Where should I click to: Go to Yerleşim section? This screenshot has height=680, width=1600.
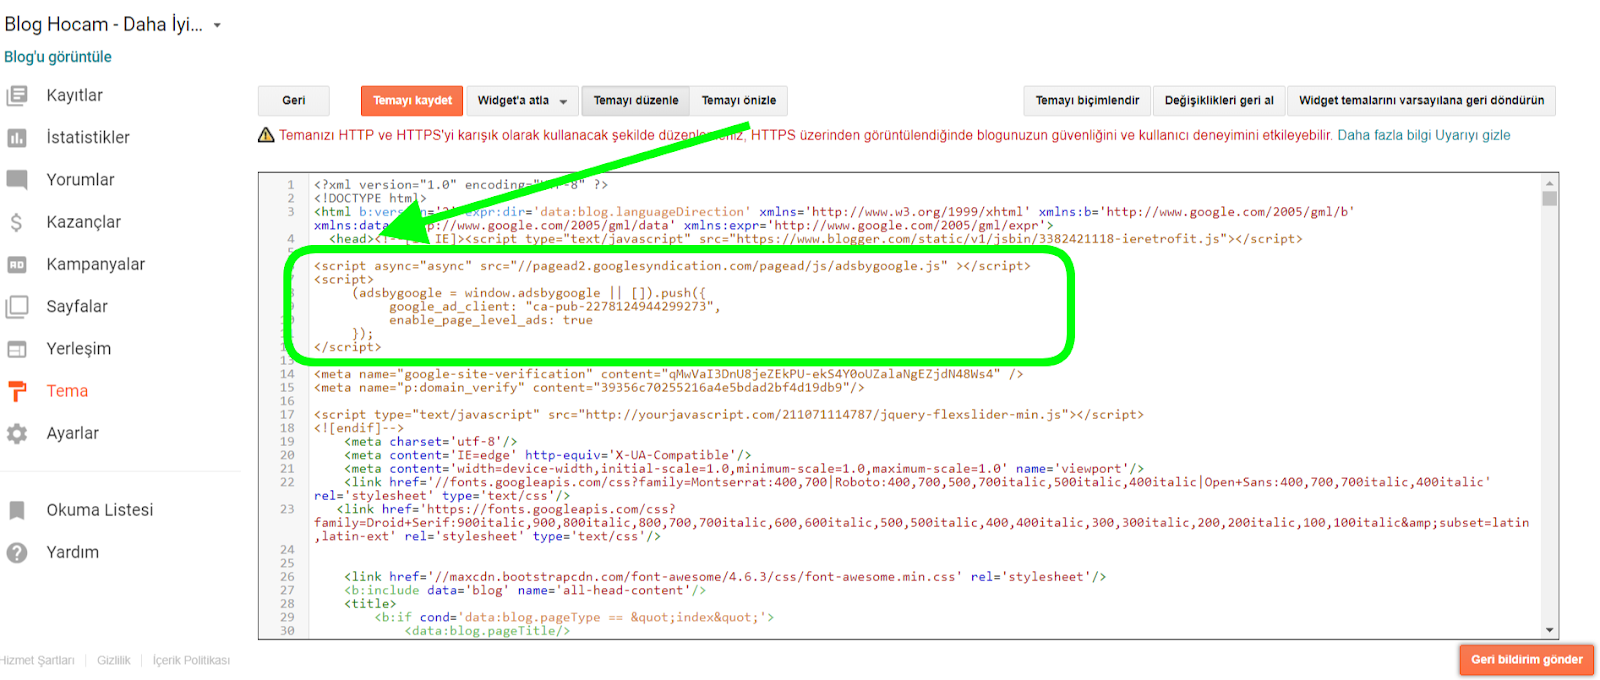(x=79, y=349)
